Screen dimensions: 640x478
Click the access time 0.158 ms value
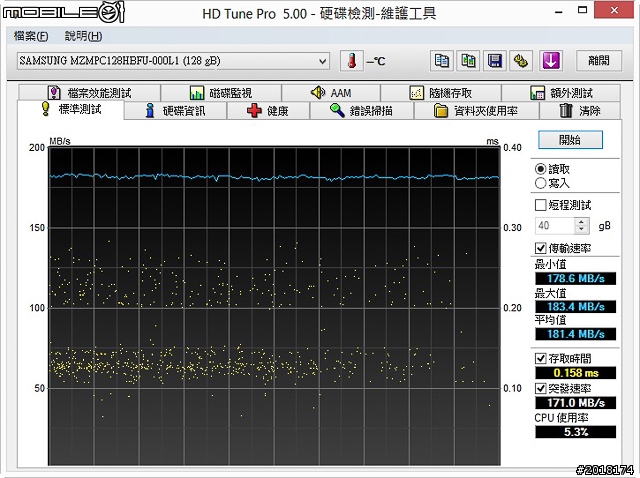(x=576, y=373)
